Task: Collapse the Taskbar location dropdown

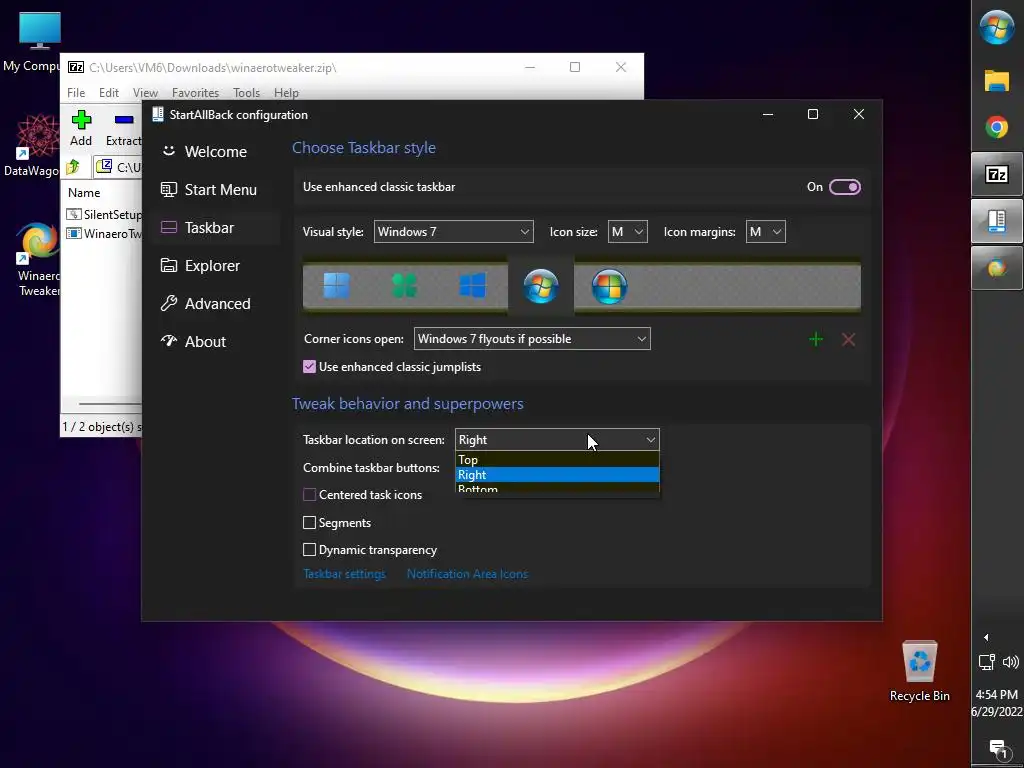Action: [557, 440]
